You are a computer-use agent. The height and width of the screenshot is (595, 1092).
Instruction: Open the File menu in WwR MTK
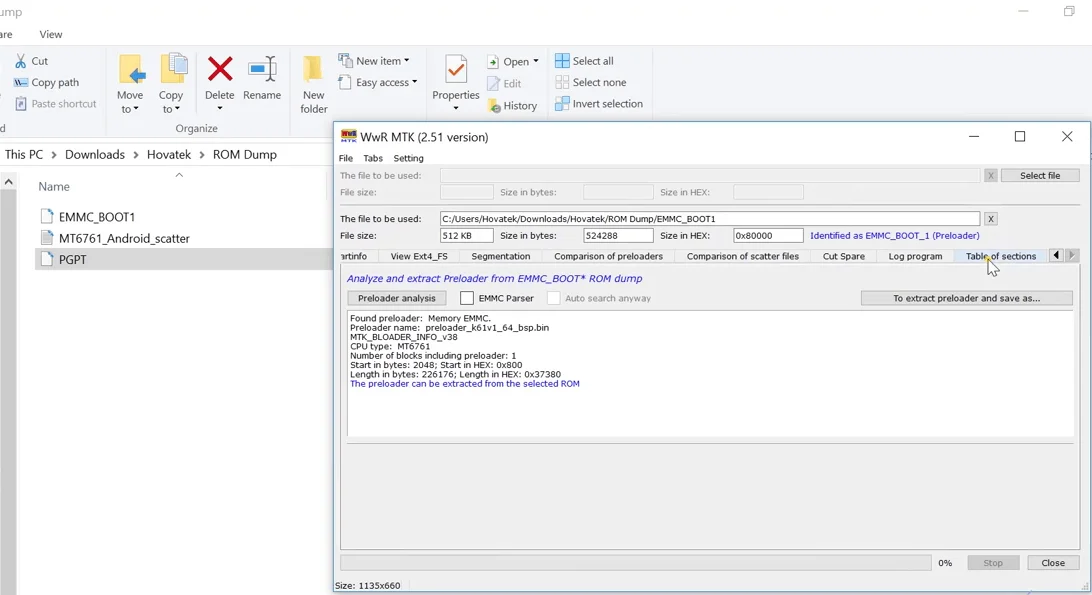point(345,158)
